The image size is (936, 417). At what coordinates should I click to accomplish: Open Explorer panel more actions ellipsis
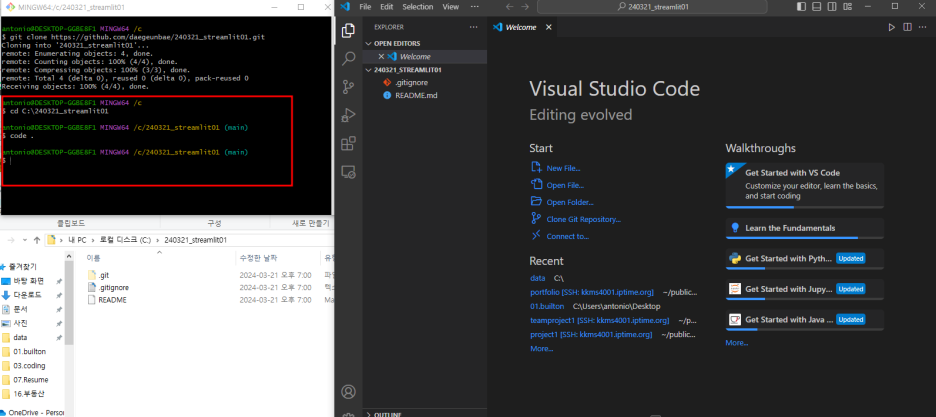click(x=473, y=27)
